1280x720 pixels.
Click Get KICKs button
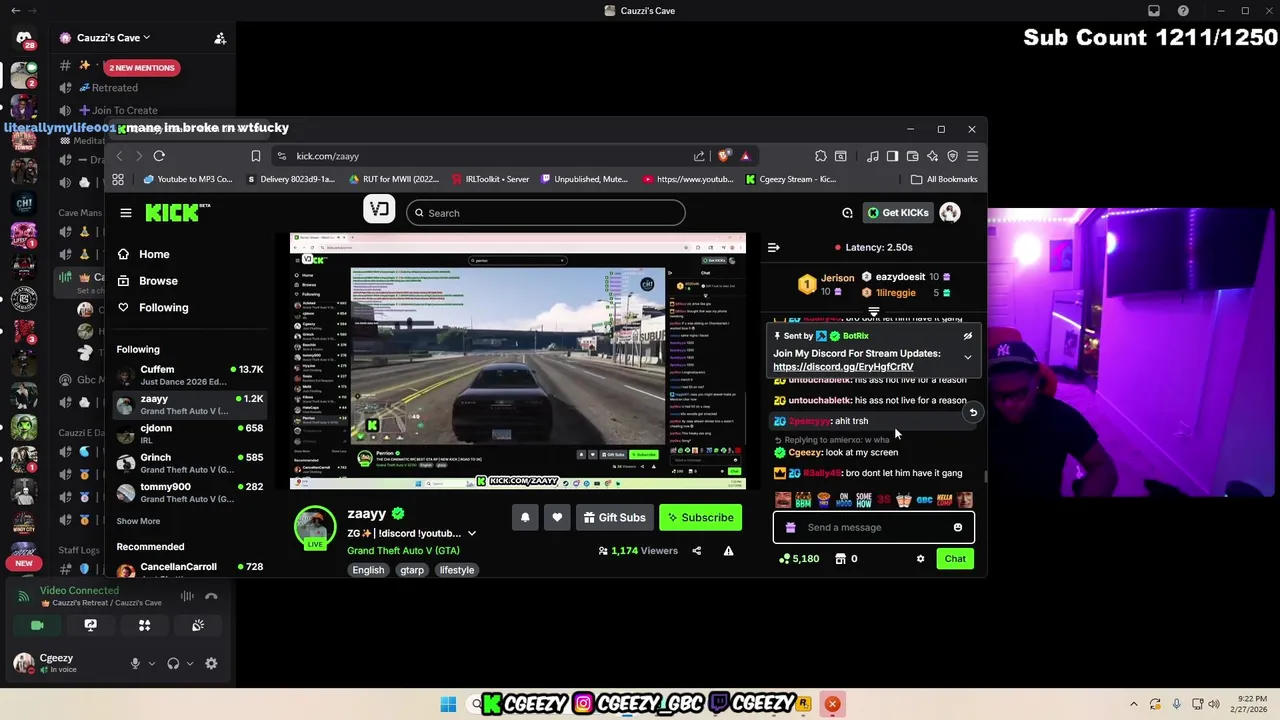coord(898,213)
